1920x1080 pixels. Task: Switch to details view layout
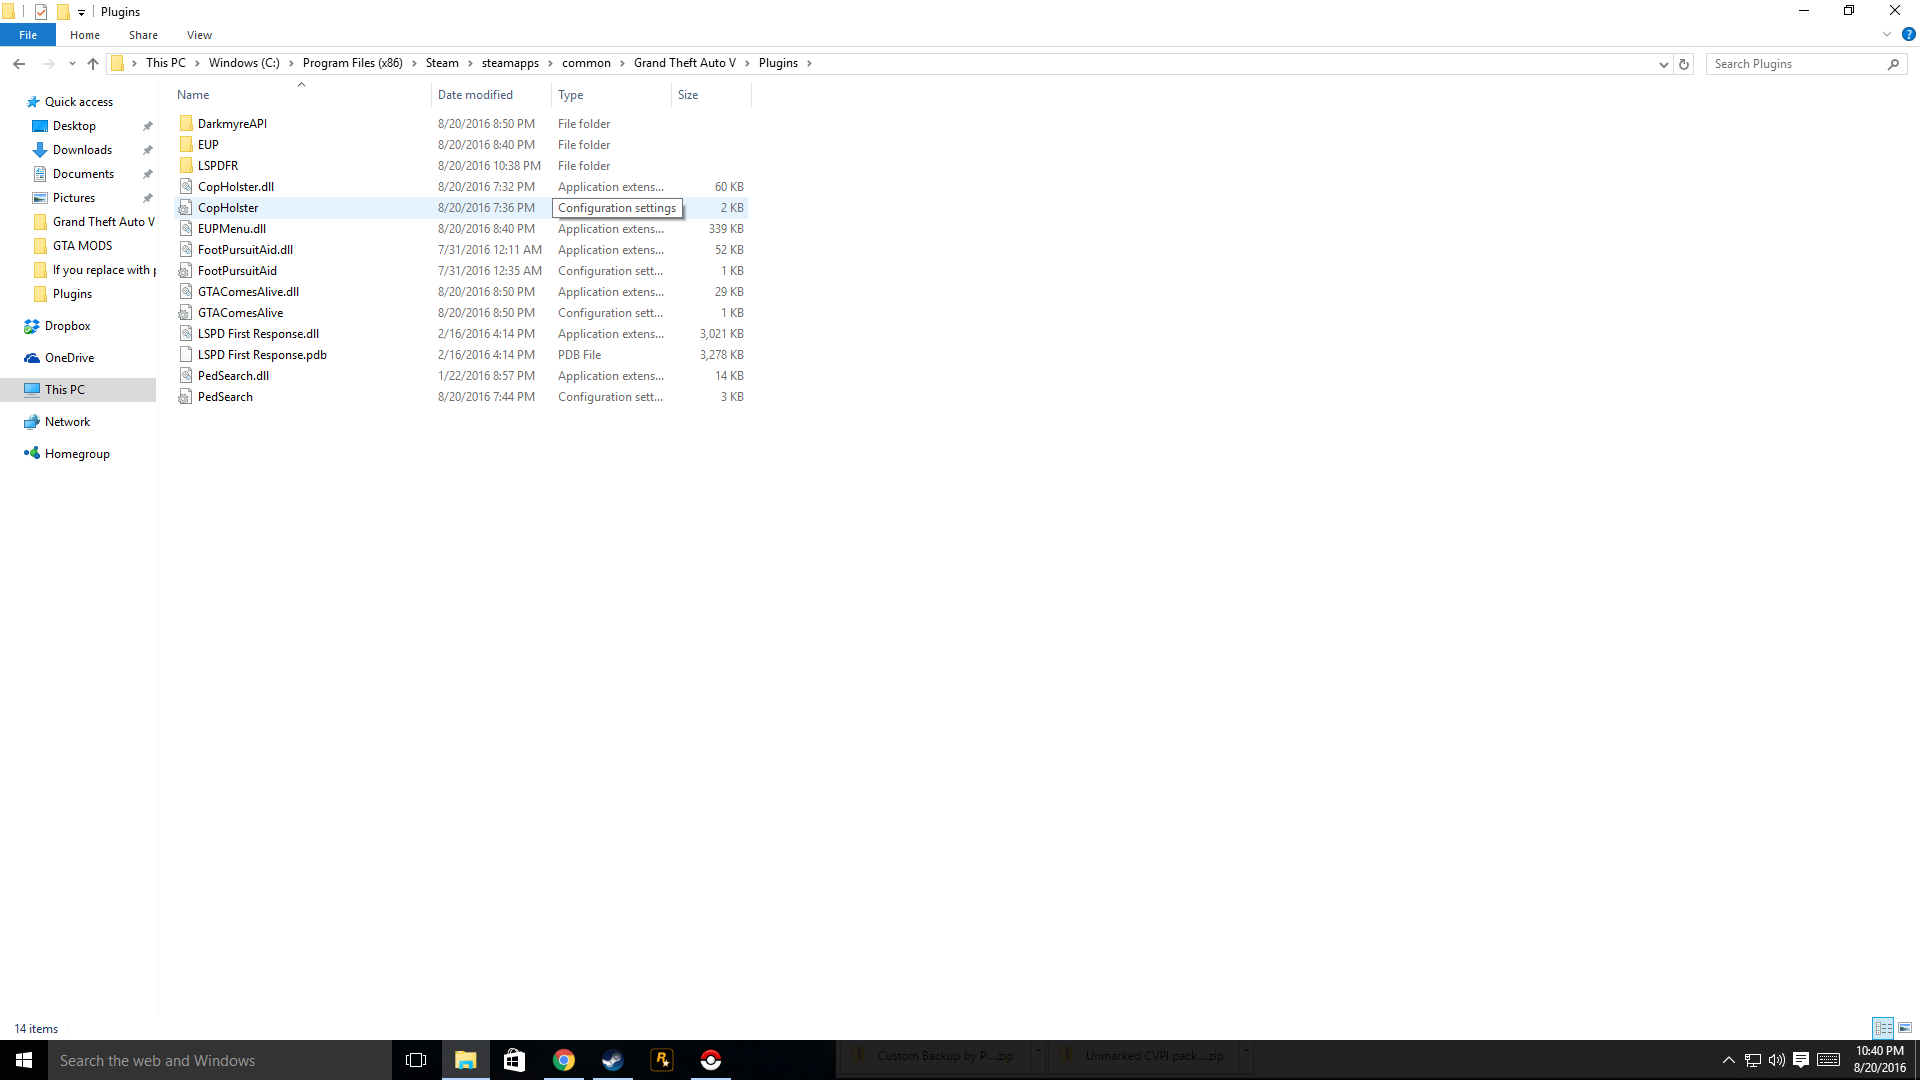[1884, 1028]
